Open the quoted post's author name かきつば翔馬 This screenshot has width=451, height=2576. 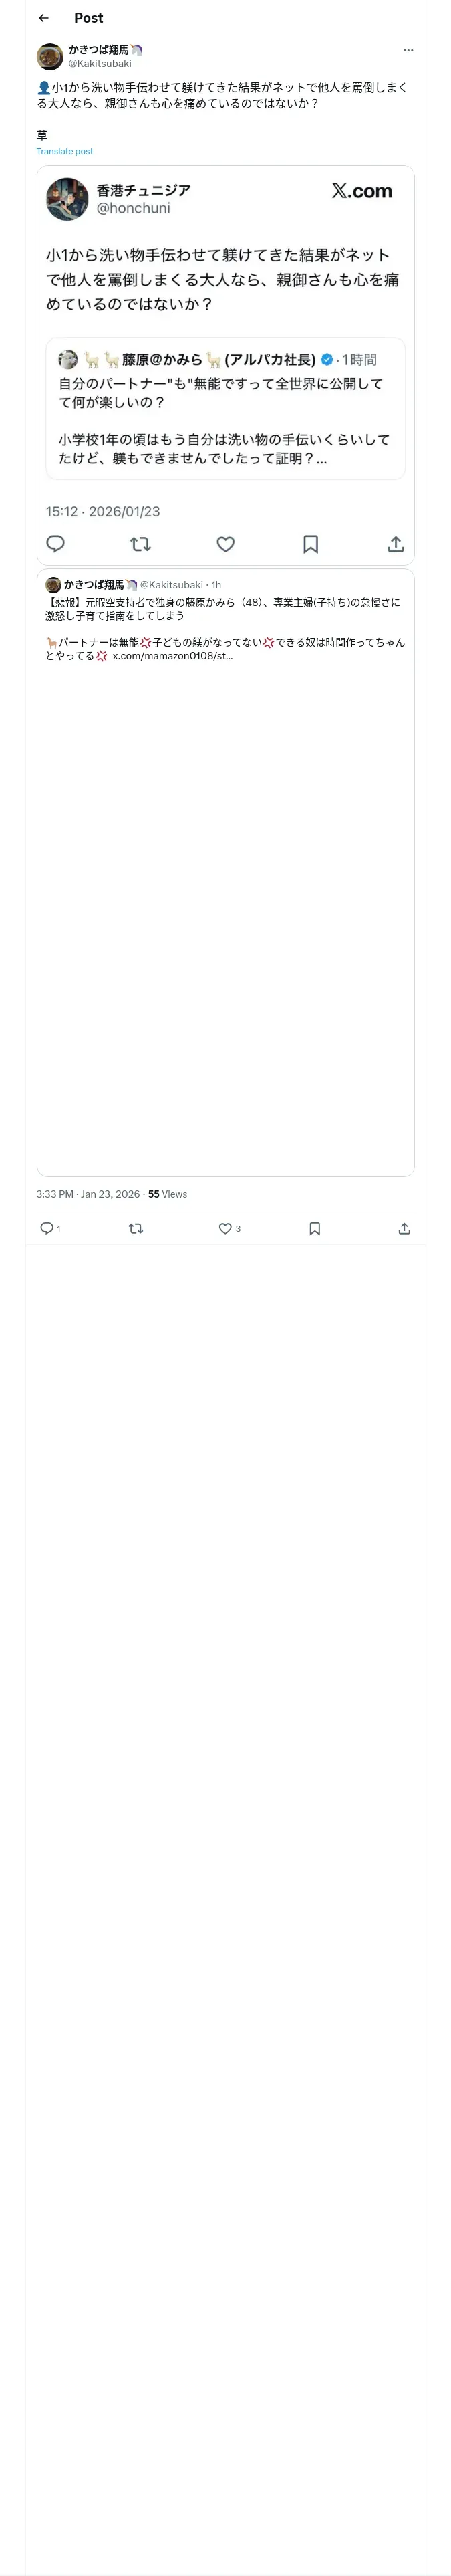(94, 585)
